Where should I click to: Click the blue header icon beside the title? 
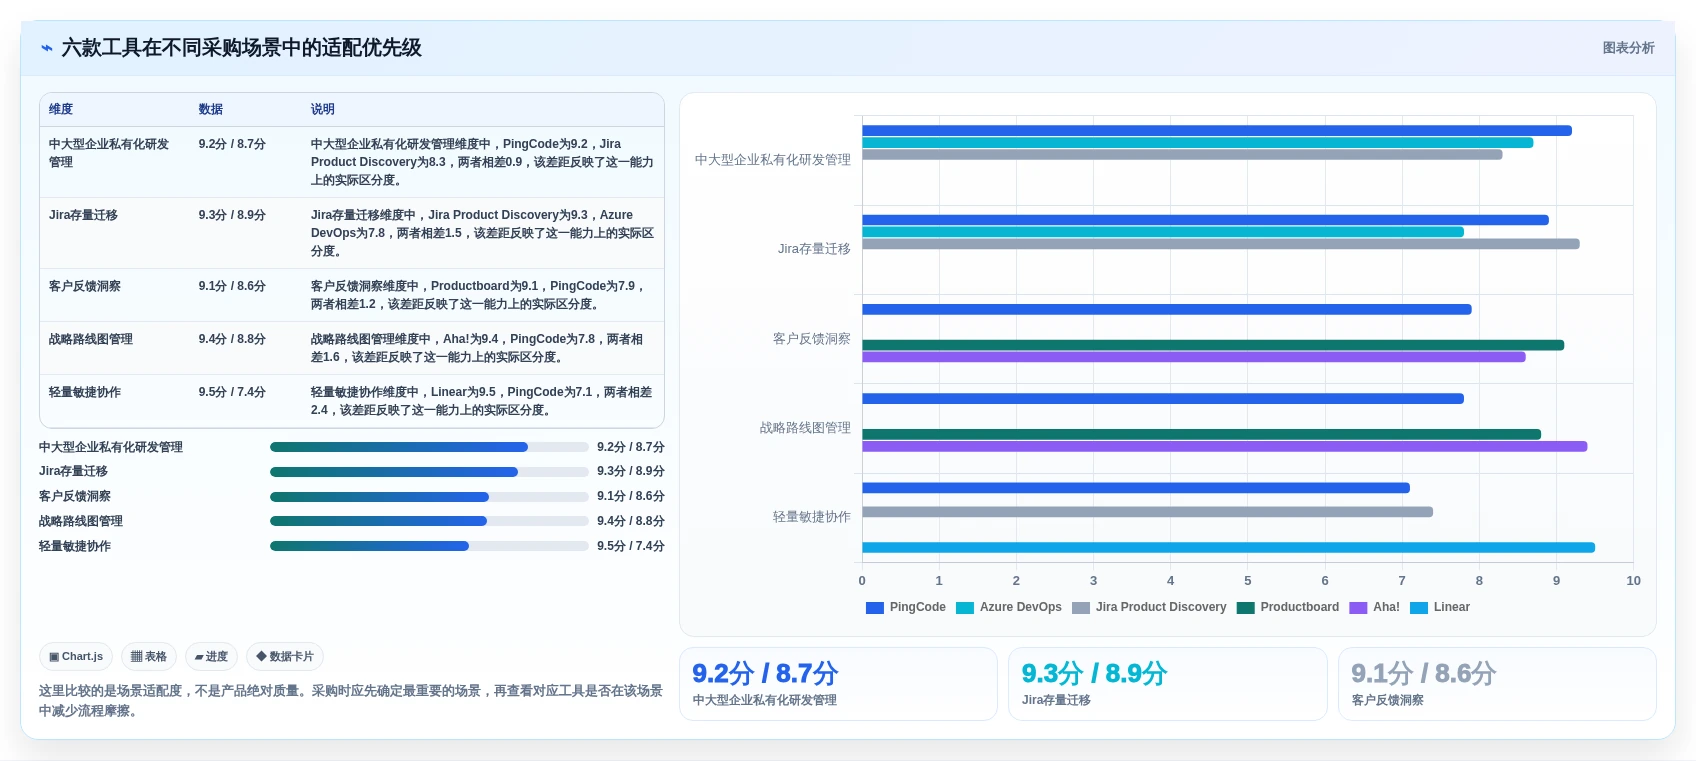(x=47, y=48)
